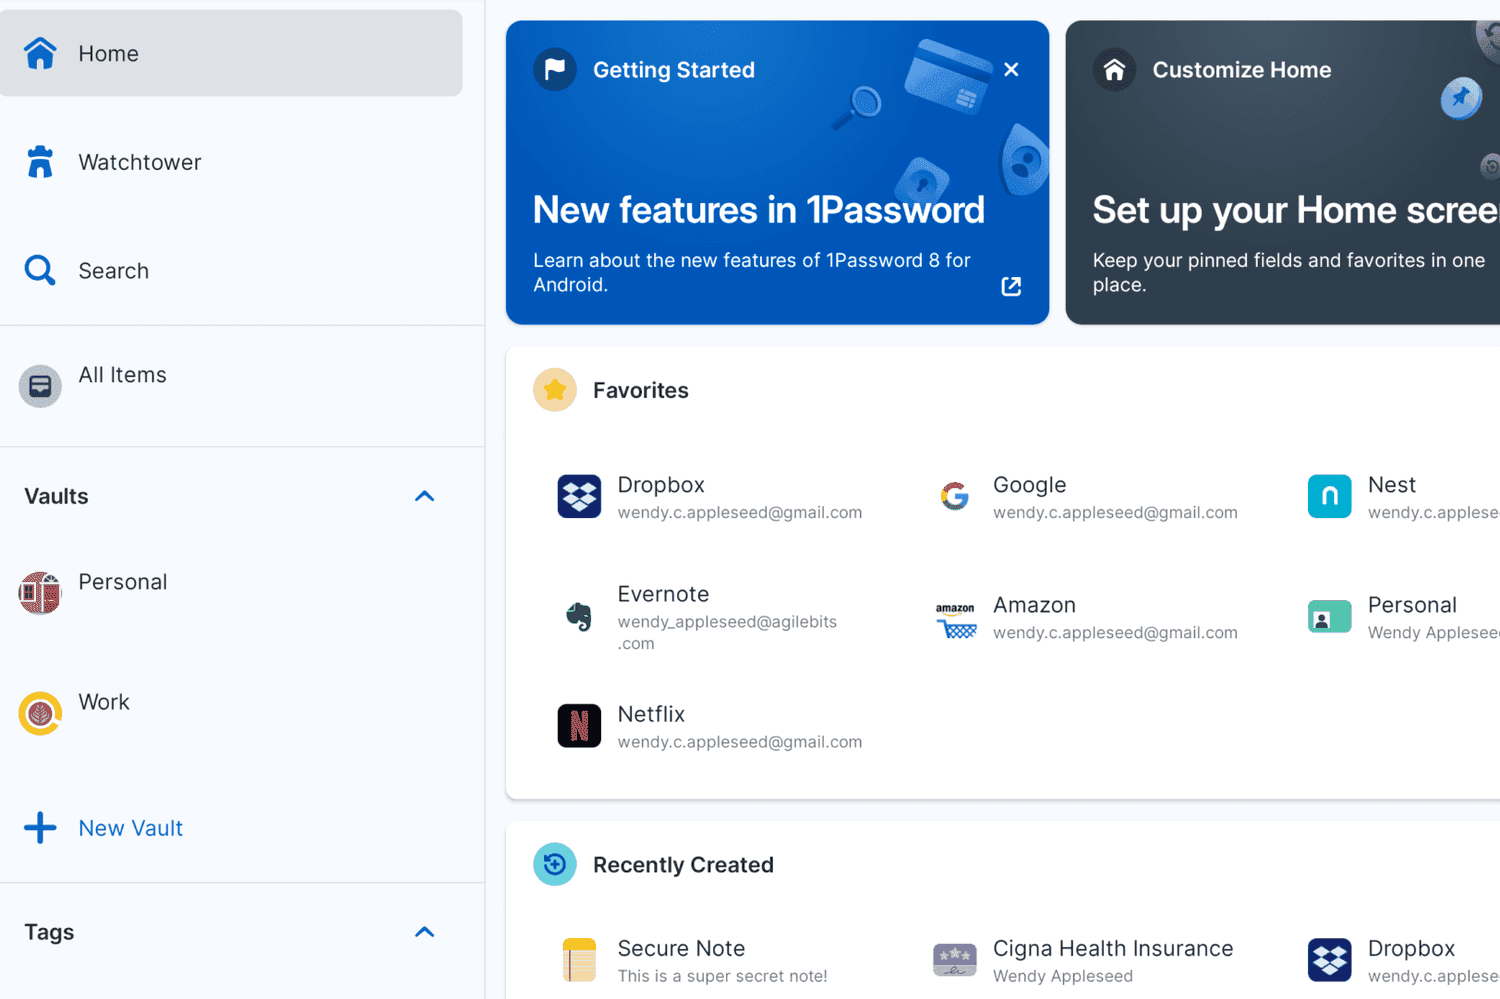Dismiss the Getting Started card
The width and height of the screenshot is (1500, 999).
[1011, 69]
